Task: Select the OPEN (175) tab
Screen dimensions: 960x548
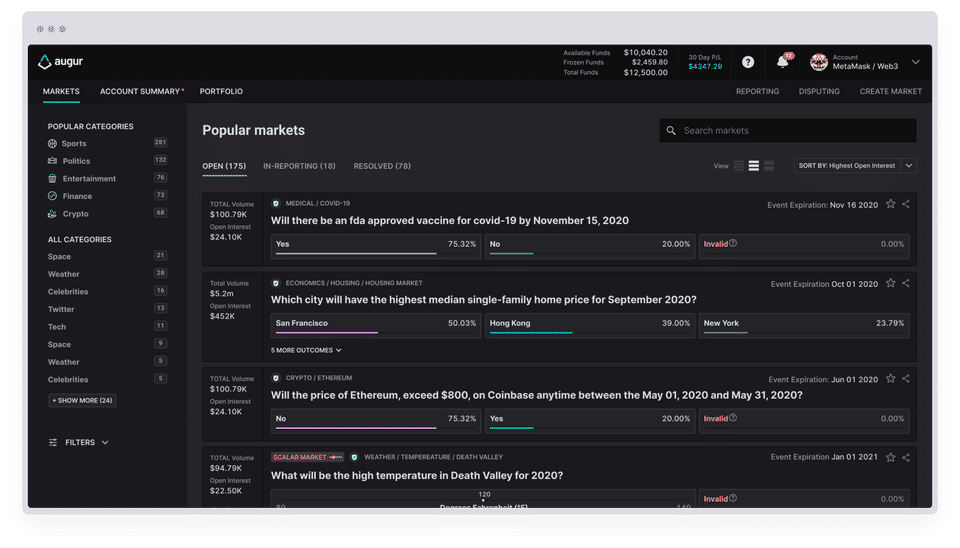Action: coord(224,166)
